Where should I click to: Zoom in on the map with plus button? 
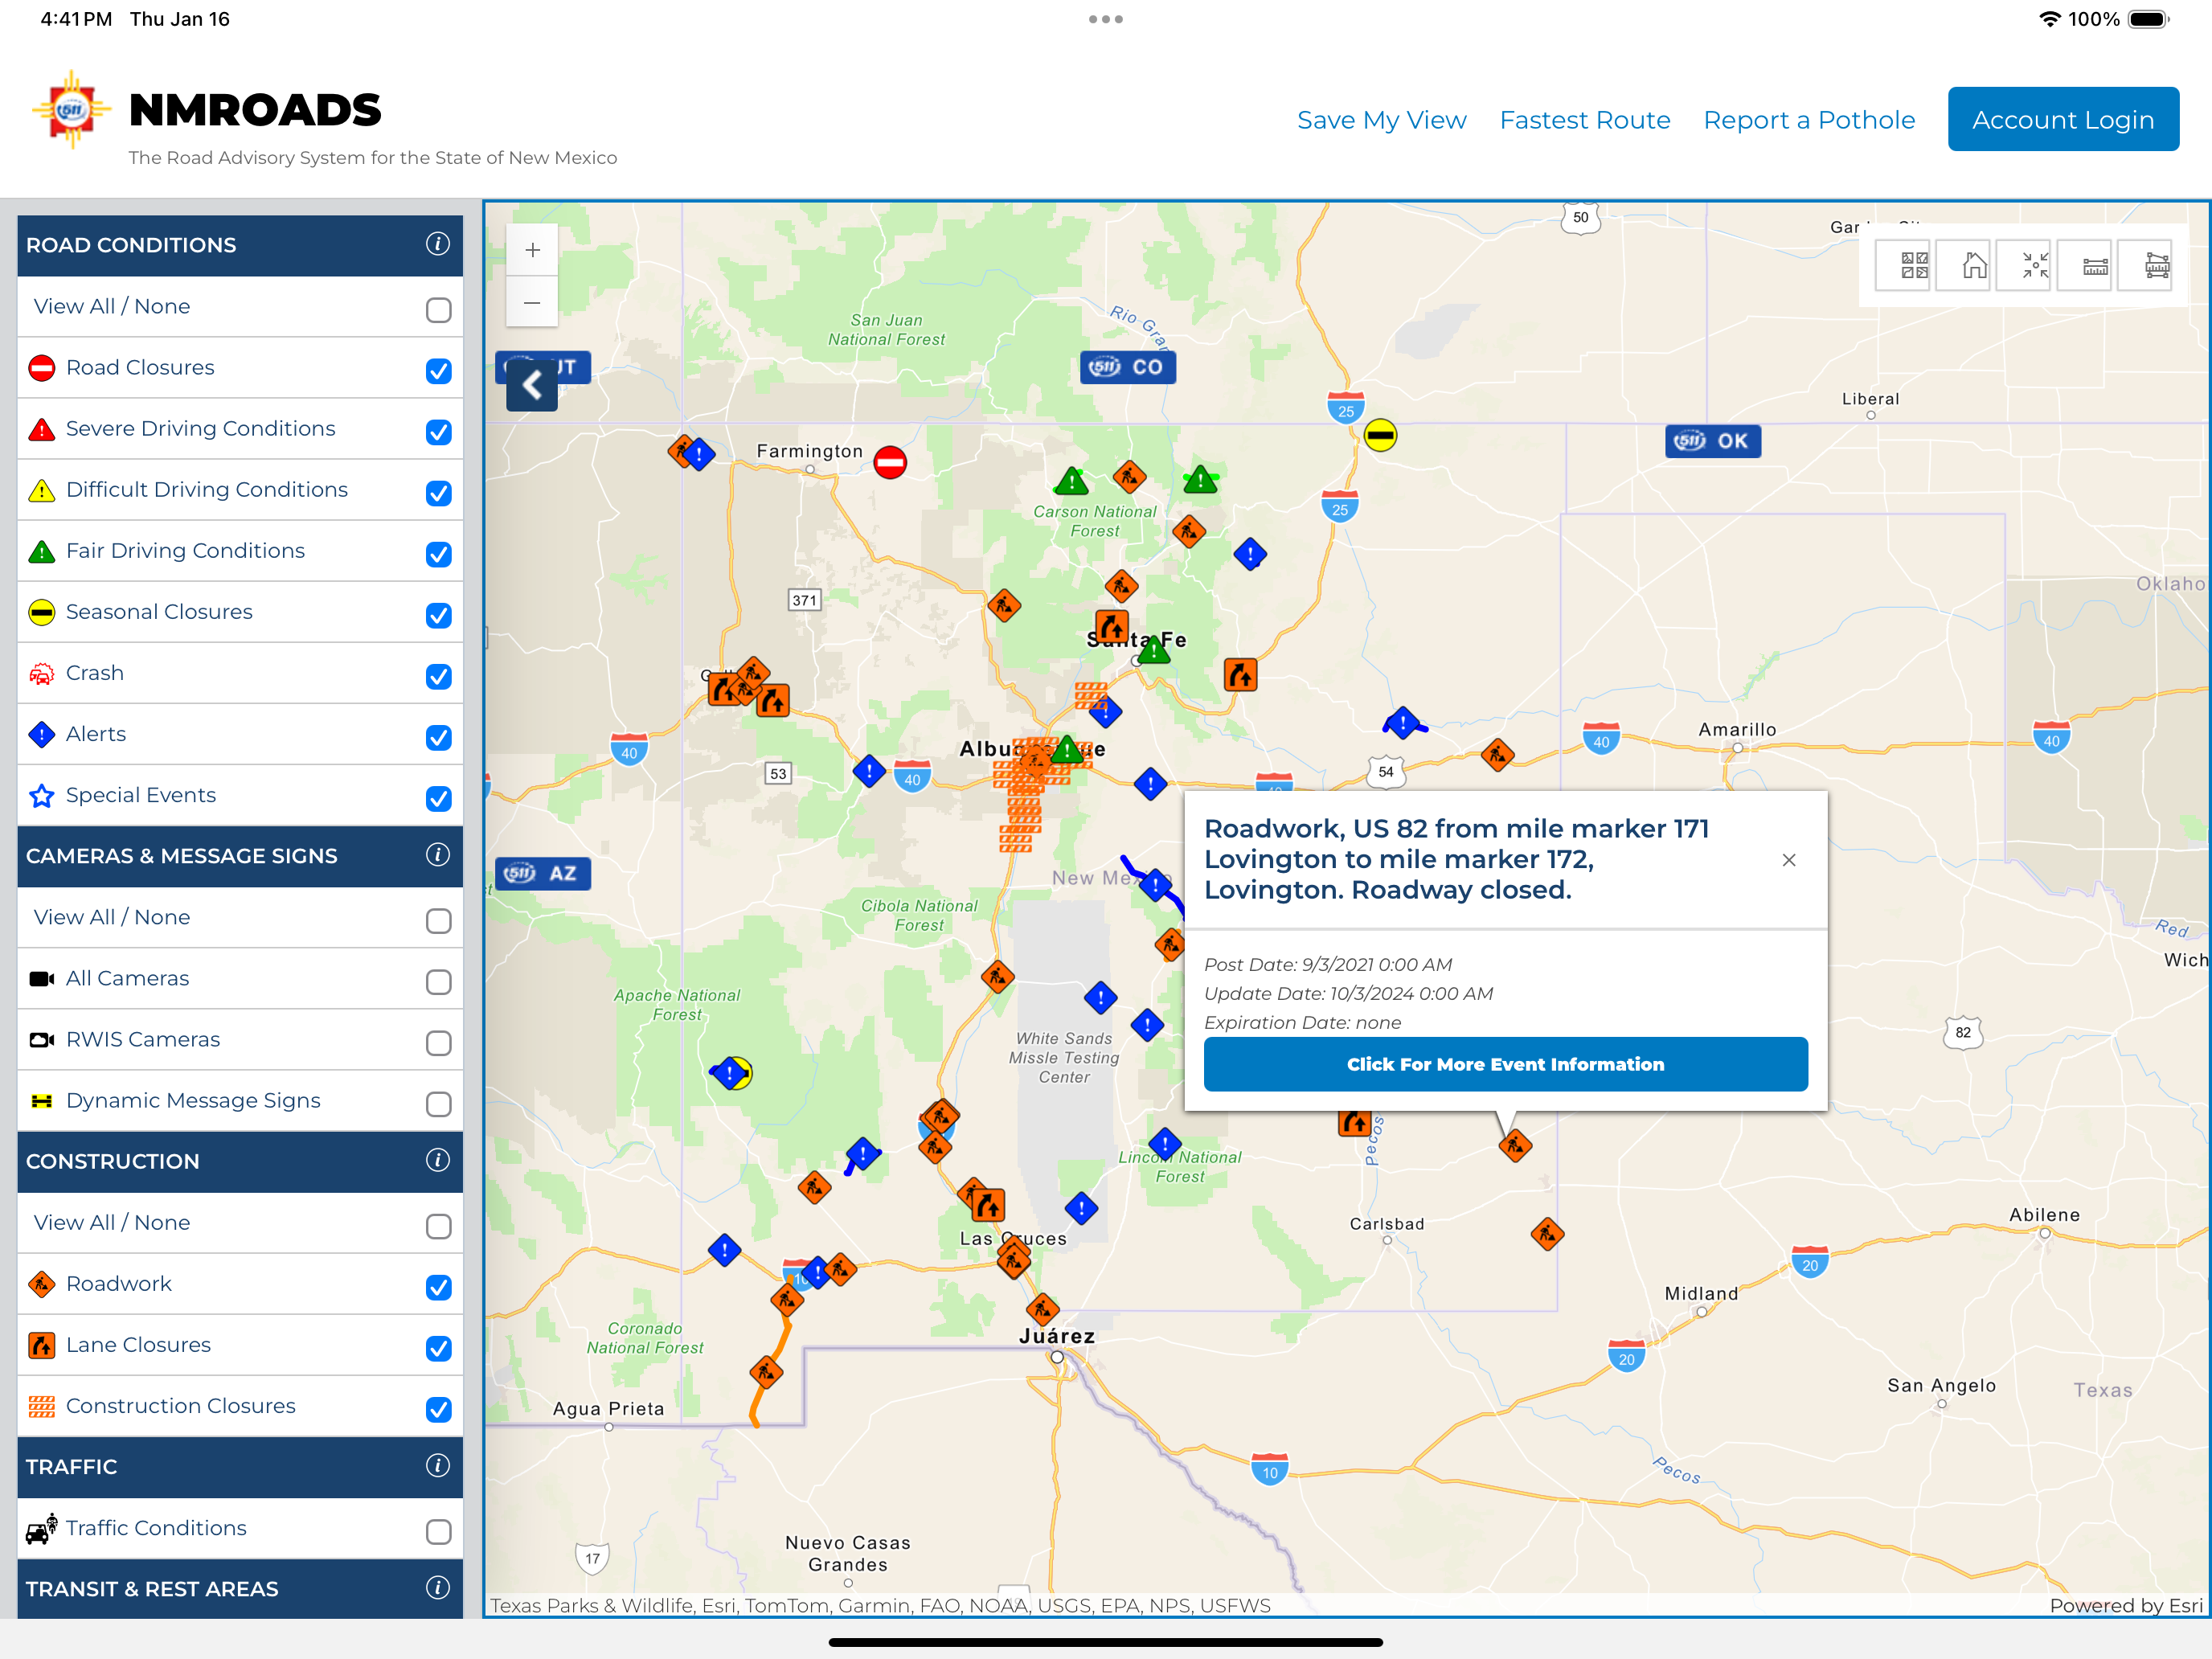[x=532, y=250]
